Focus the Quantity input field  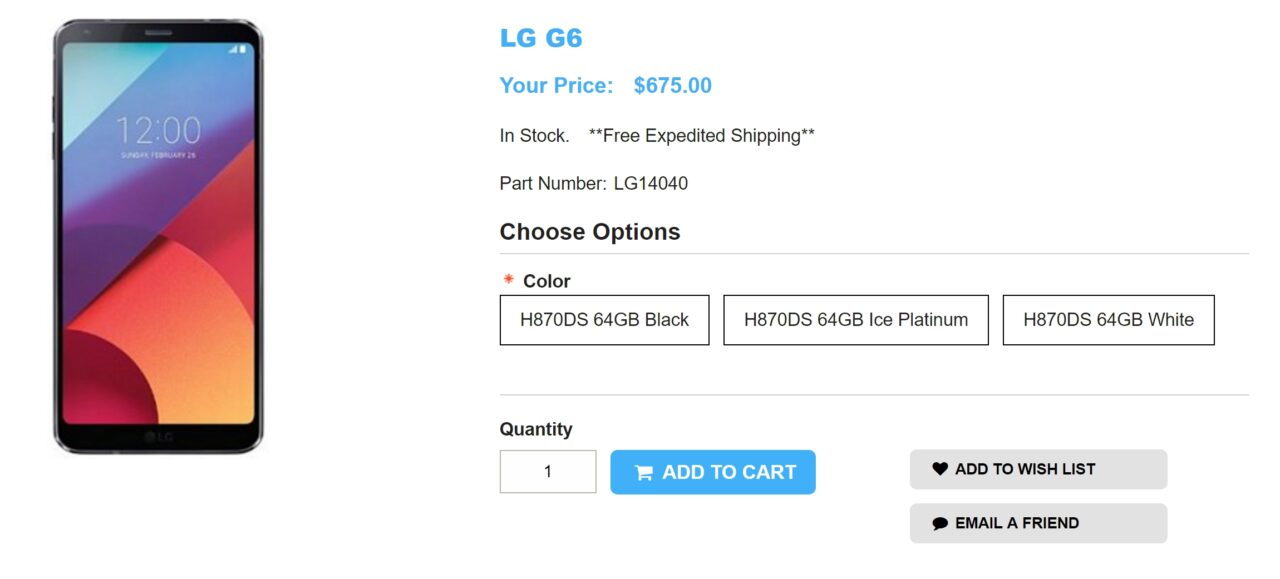(x=548, y=472)
